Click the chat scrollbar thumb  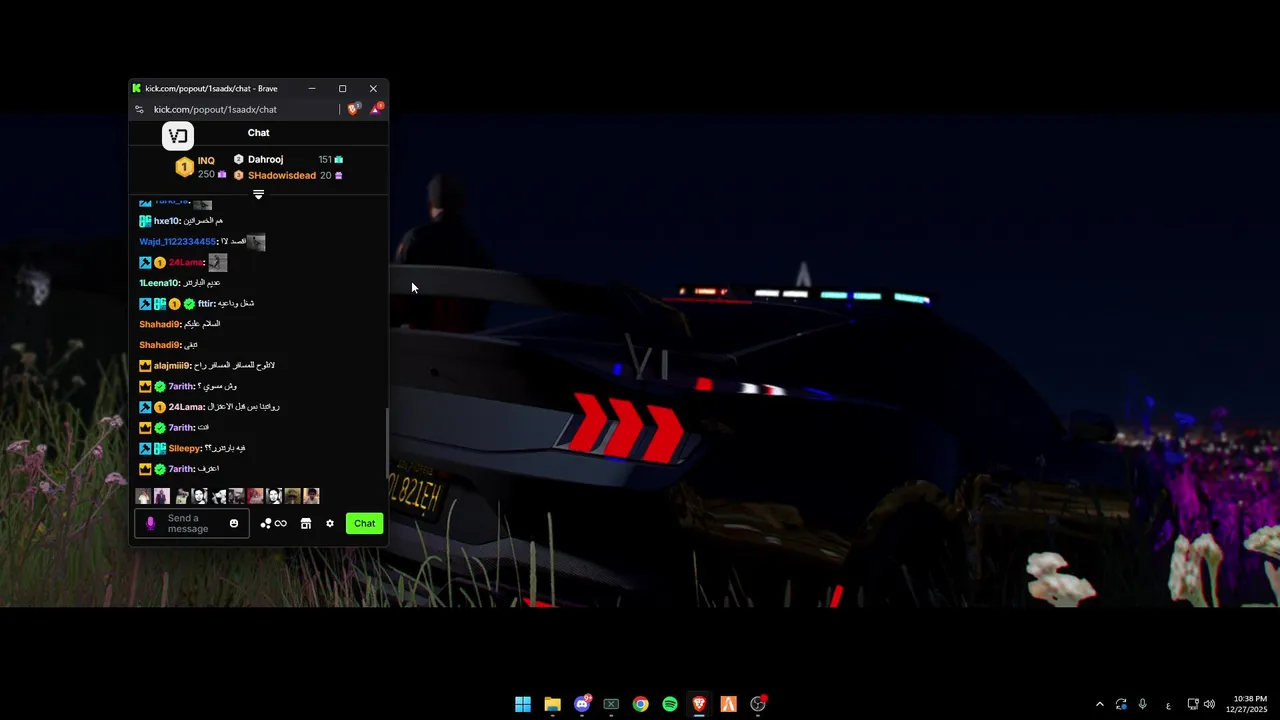click(x=386, y=445)
